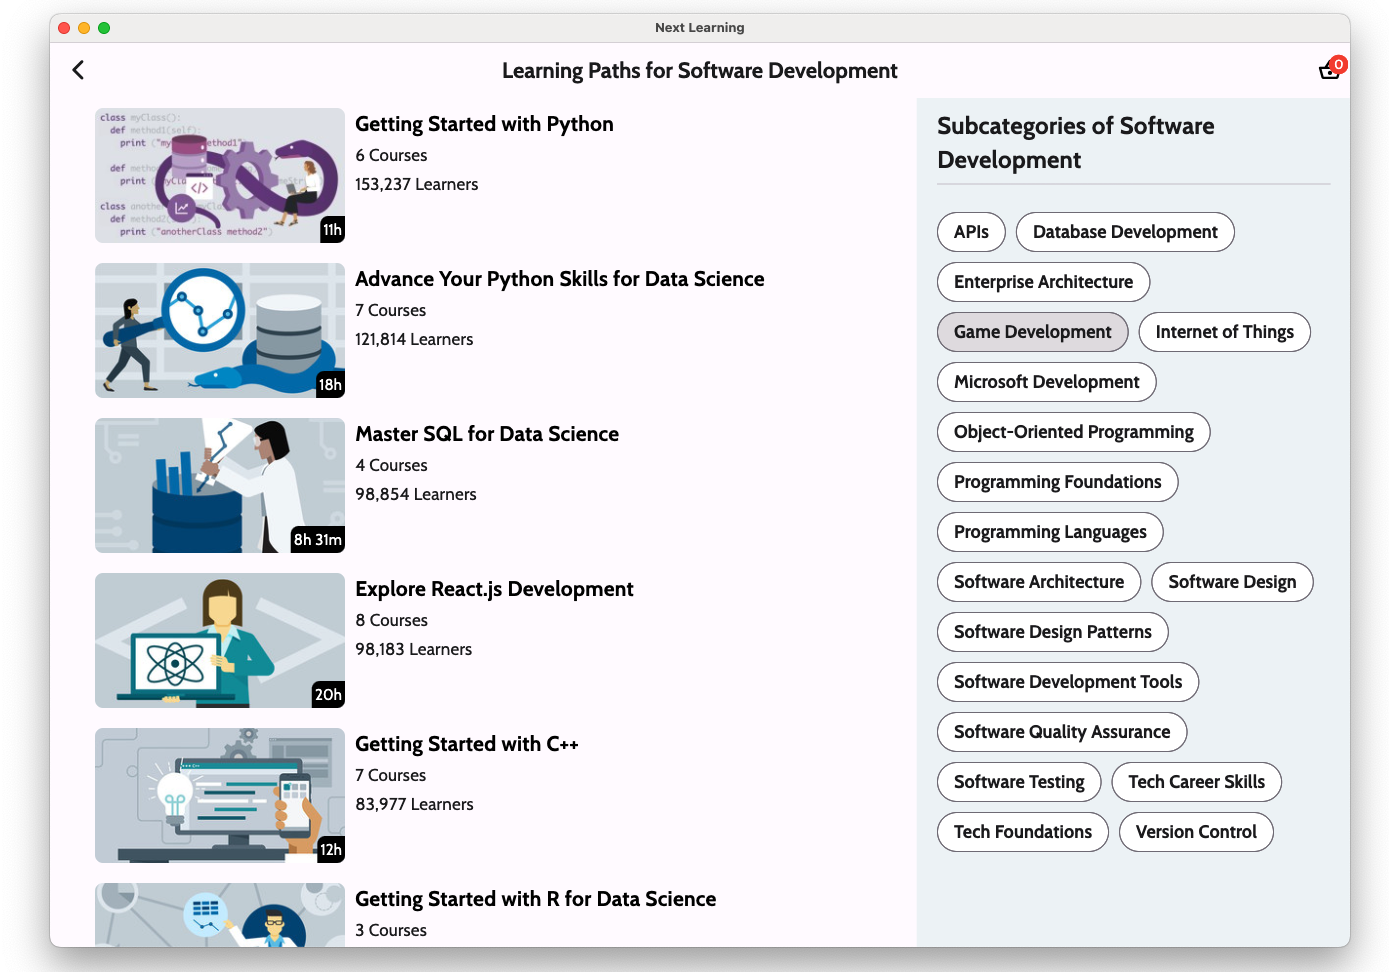The height and width of the screenshot is (972, 1389).
Task: Open Advance Your Python Skills title
Action: [559, 279]
